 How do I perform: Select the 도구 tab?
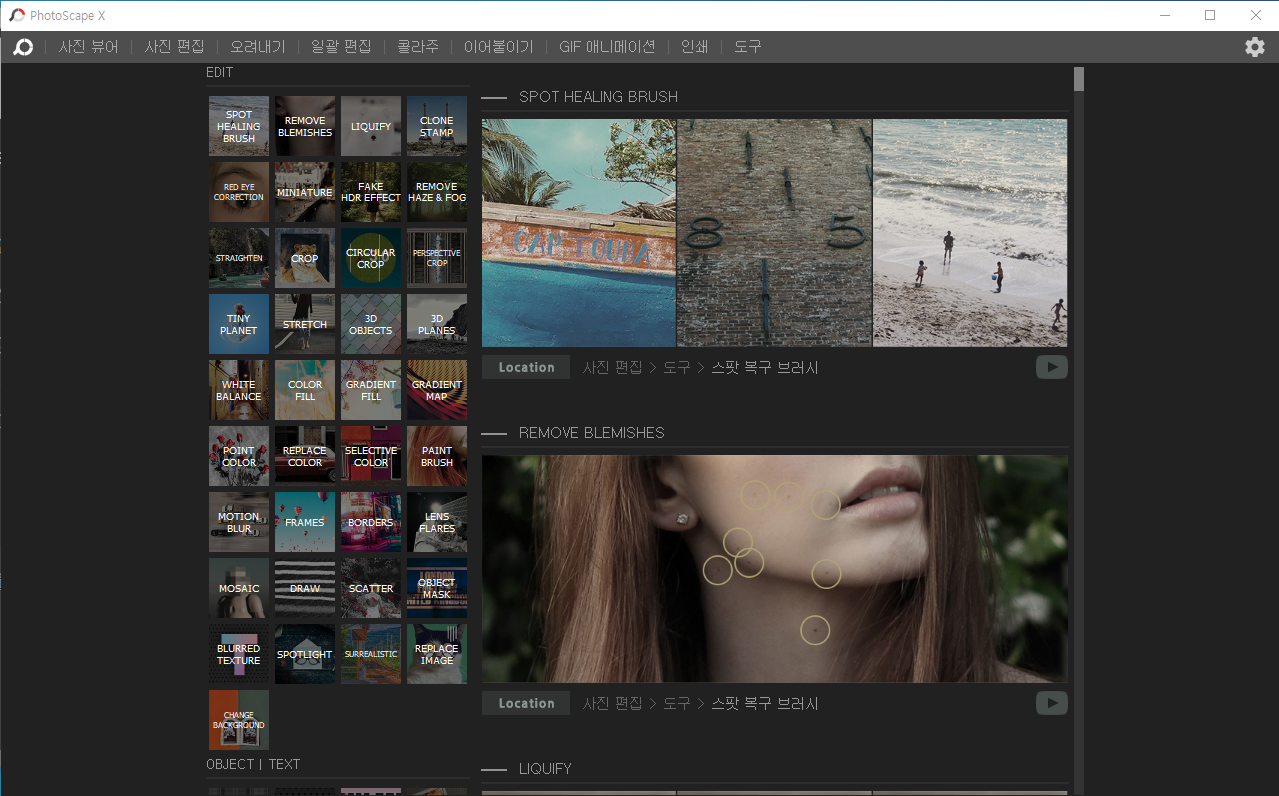(x=747, y=47)
